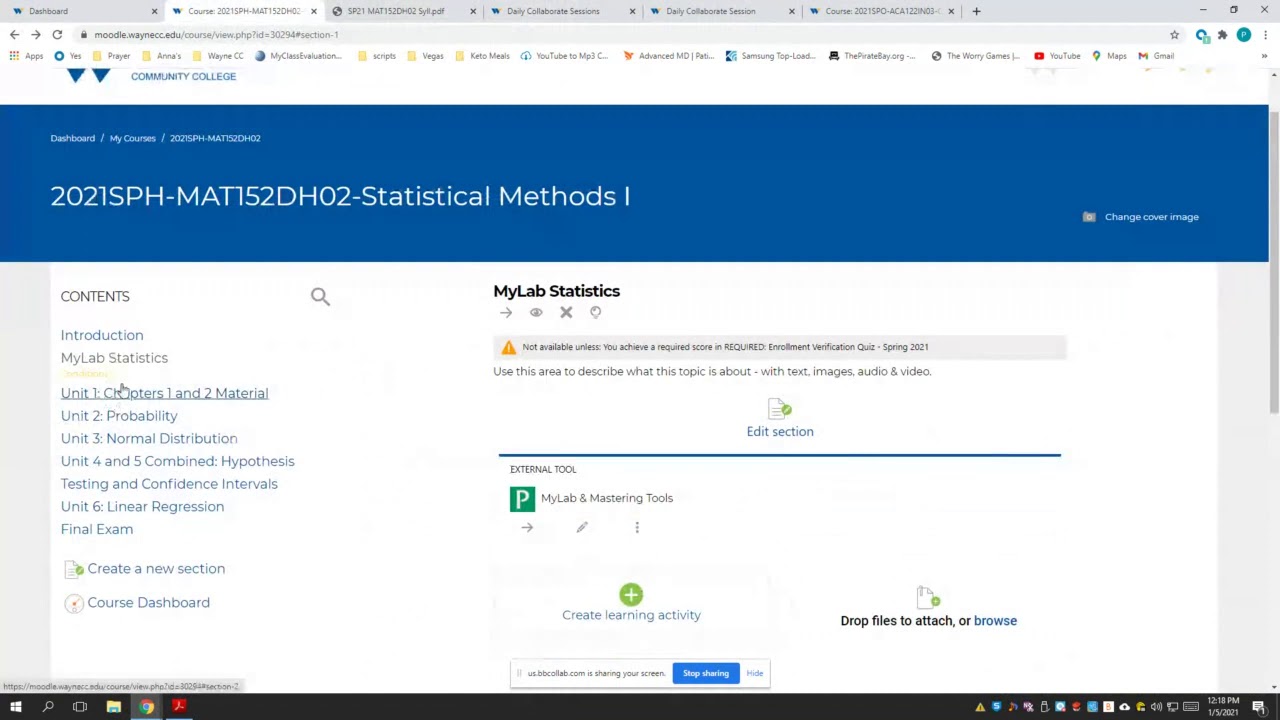The width and height of the screenshot is (1280, 720).
Task: Click My Courses breadcrumb link
Action: (132, 138)
